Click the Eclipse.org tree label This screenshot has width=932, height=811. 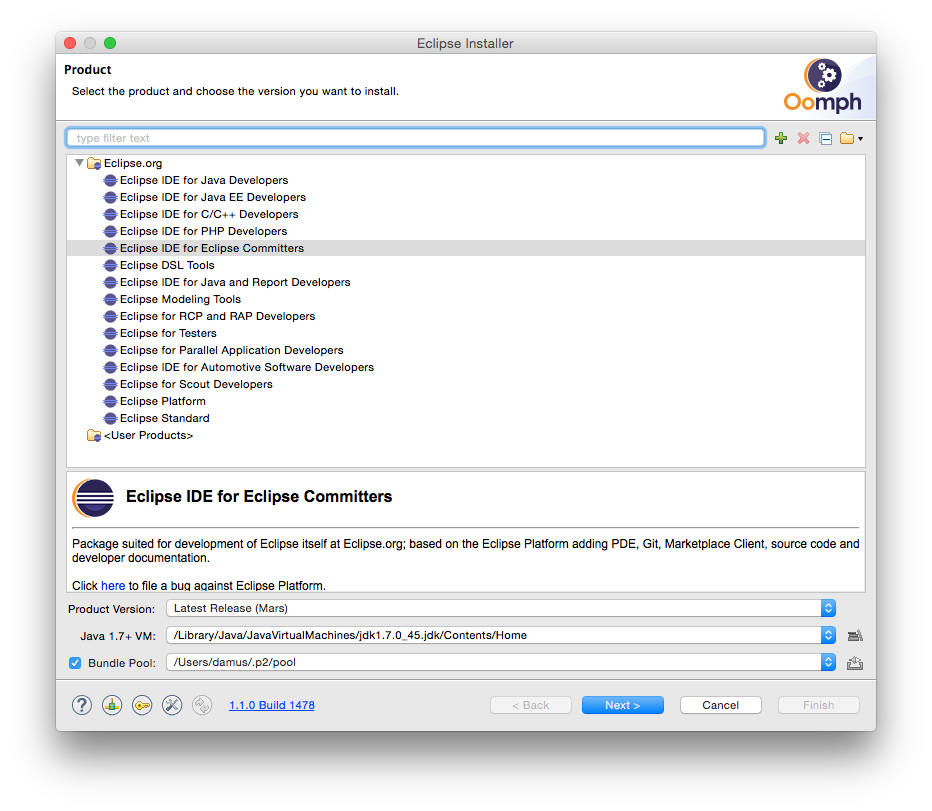[x=133, y=163]
